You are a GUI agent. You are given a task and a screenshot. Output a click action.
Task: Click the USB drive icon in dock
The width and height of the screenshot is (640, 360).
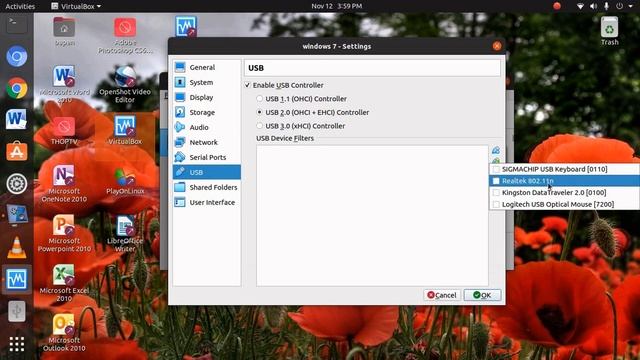pos(17,311)
